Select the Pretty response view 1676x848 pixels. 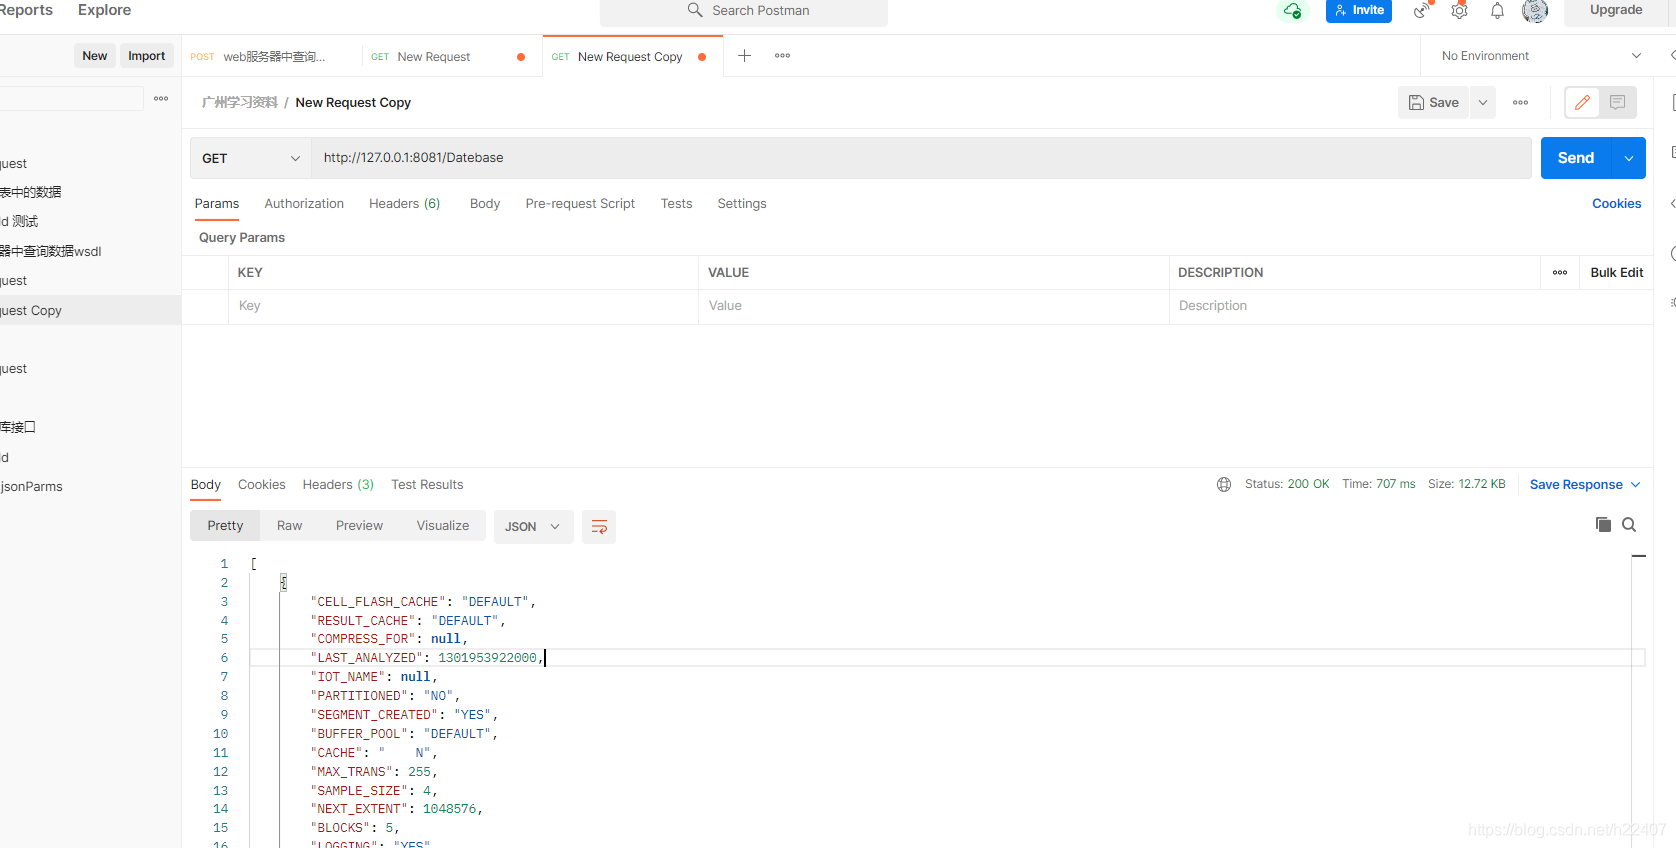point(225,526)
